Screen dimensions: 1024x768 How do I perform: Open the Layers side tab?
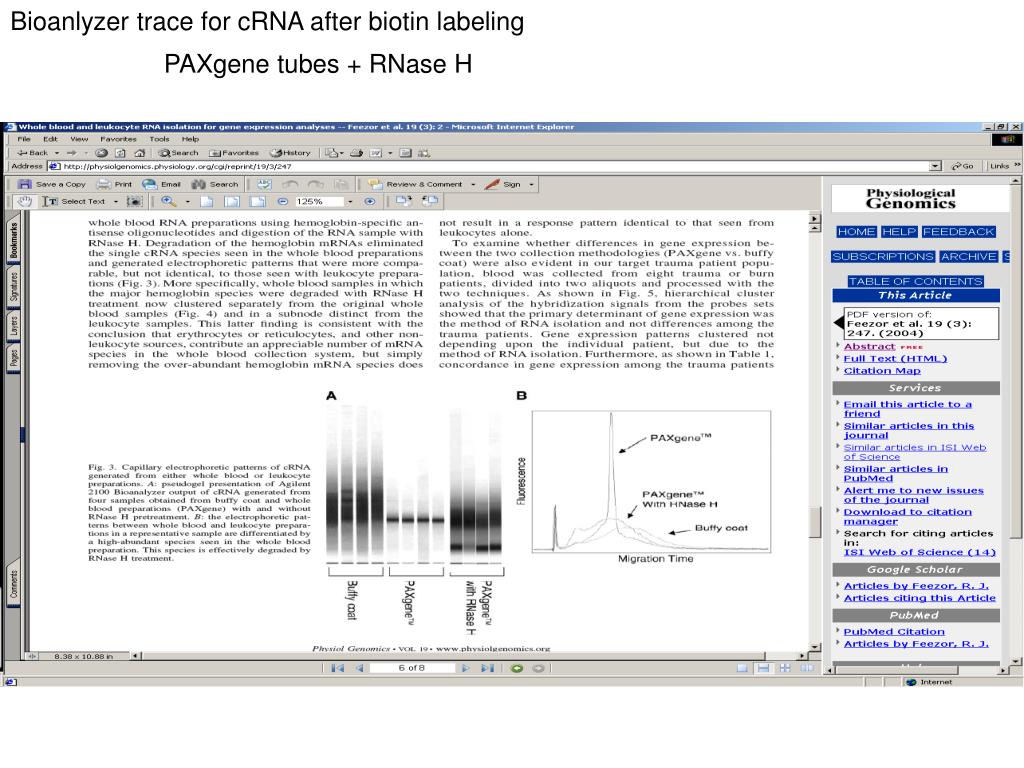14,326
